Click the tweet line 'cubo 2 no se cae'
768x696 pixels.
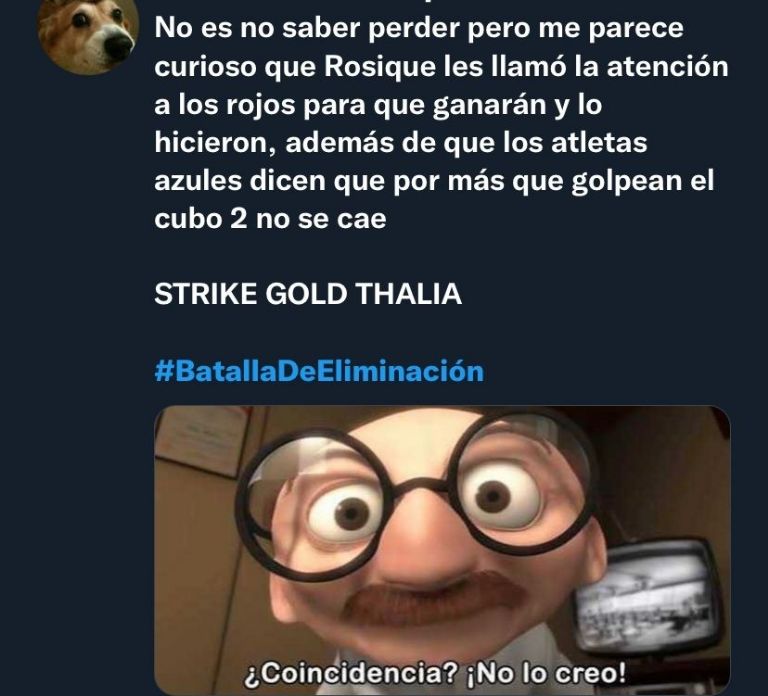[x=270, y=218]
